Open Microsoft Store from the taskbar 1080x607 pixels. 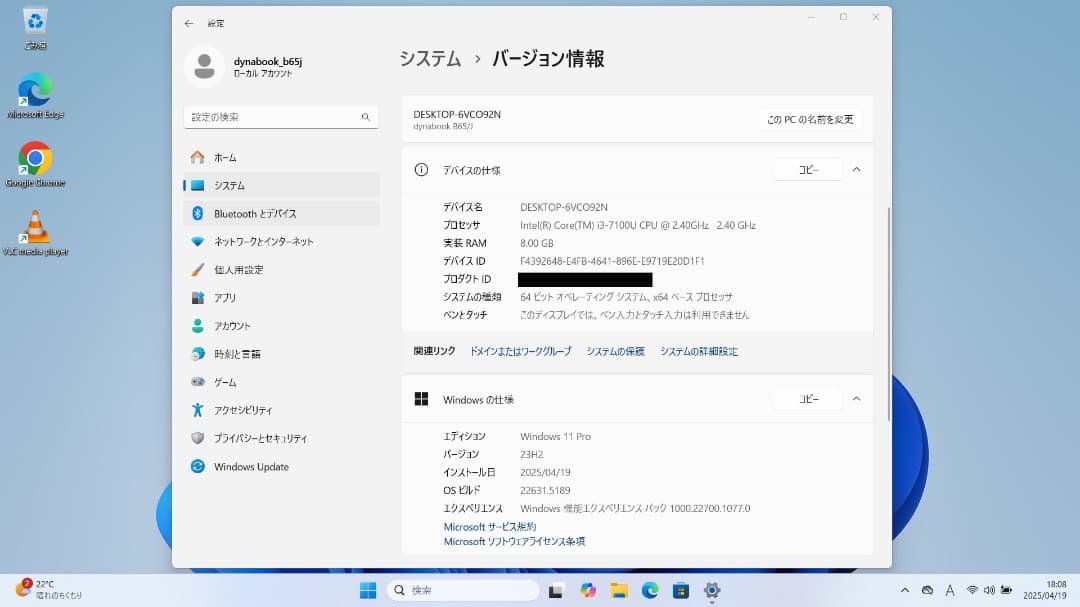(x=680, y=590)
